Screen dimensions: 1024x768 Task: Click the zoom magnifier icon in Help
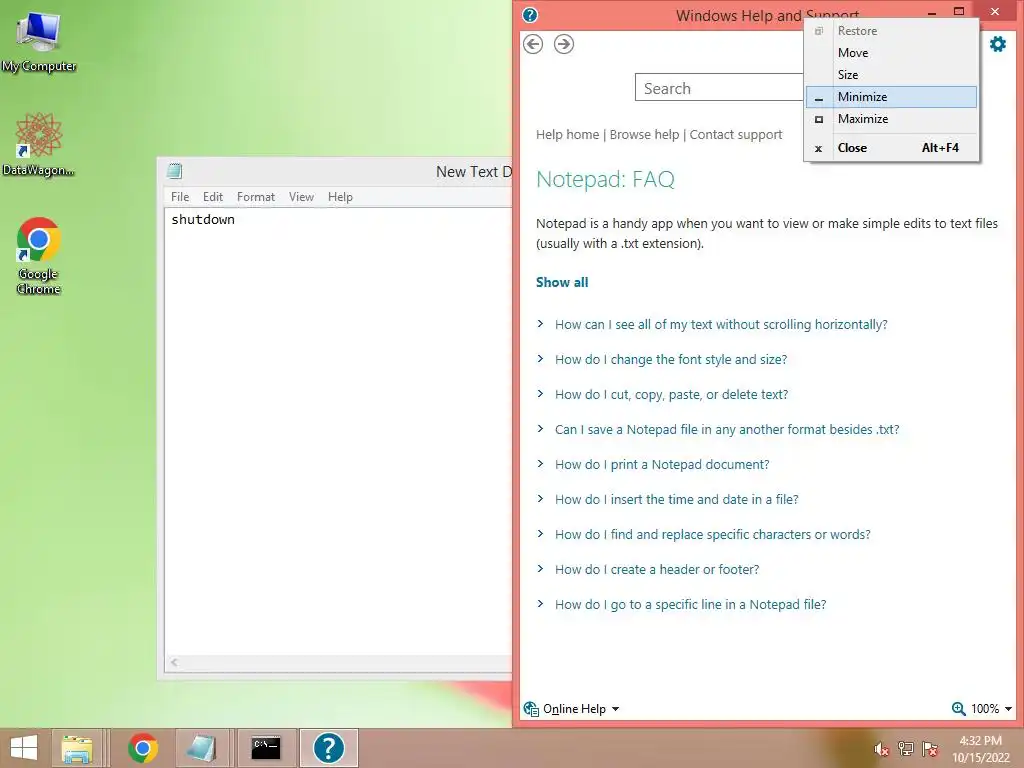tap(958, 709)
